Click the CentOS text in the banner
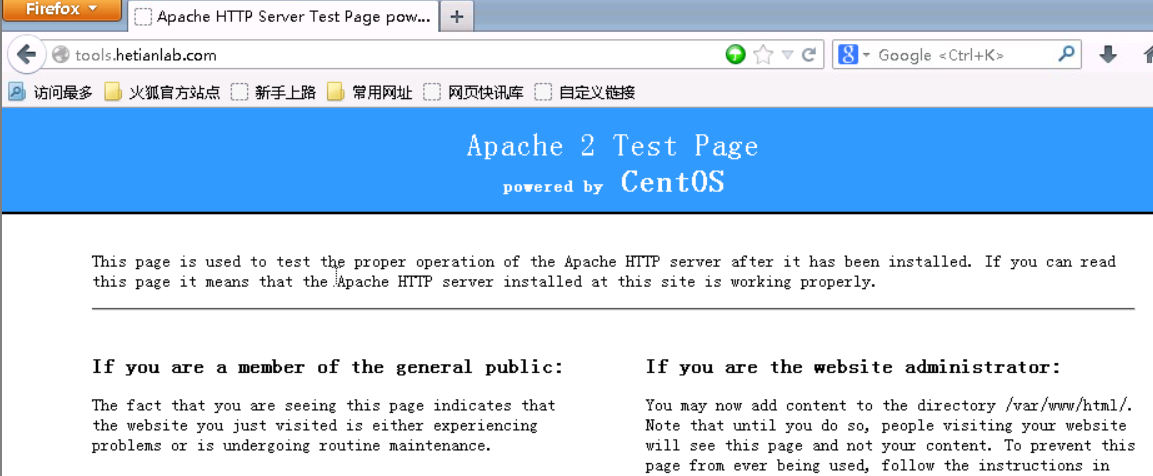Viewport: 1153px width, 476px height. [x=672, y=182]
